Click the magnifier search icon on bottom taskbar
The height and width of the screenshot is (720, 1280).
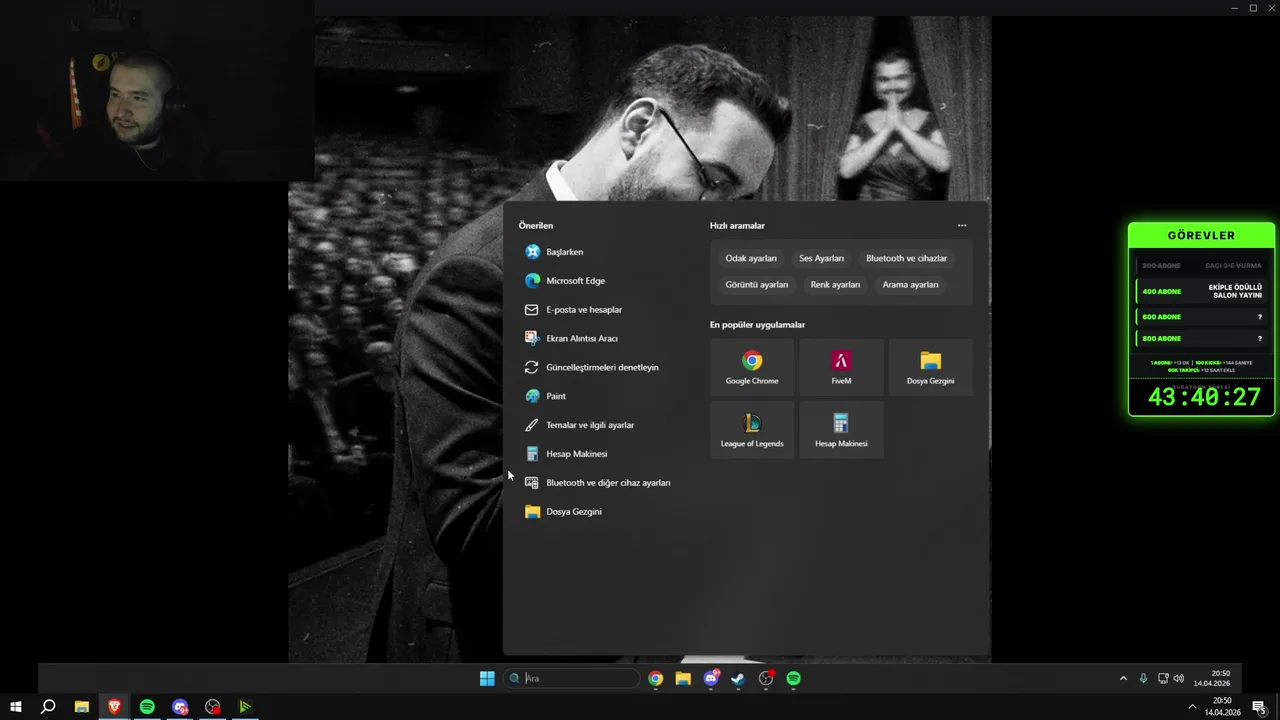click(x=48, y=707)
